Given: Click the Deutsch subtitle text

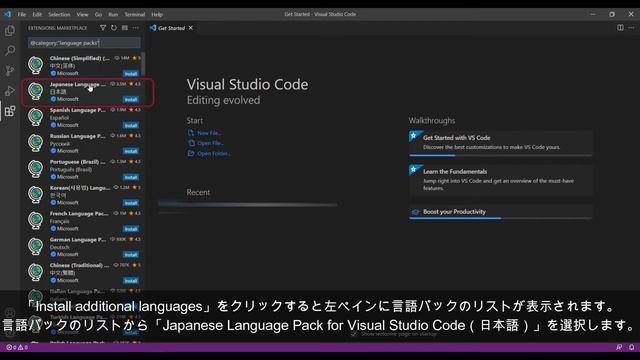Looking at the screenshot, I should tap(60, 247).
